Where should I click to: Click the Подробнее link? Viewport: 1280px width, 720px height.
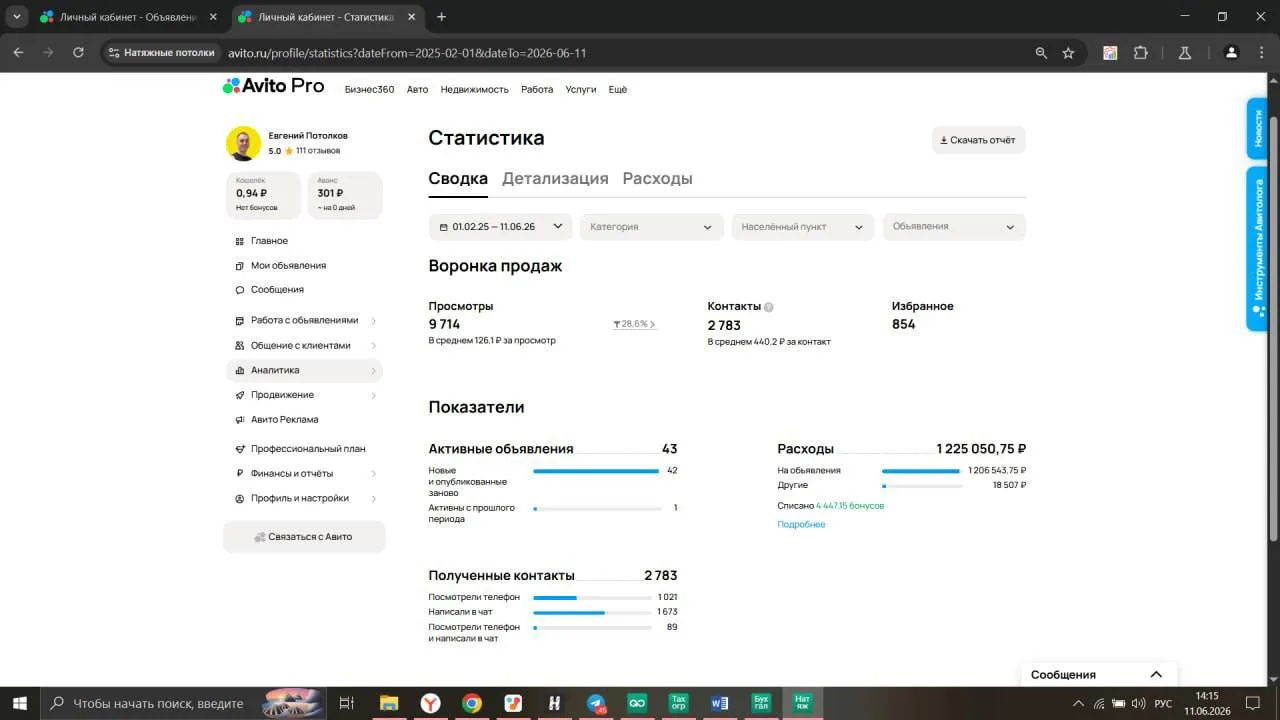pyautogui.click(x=801, y=525)
